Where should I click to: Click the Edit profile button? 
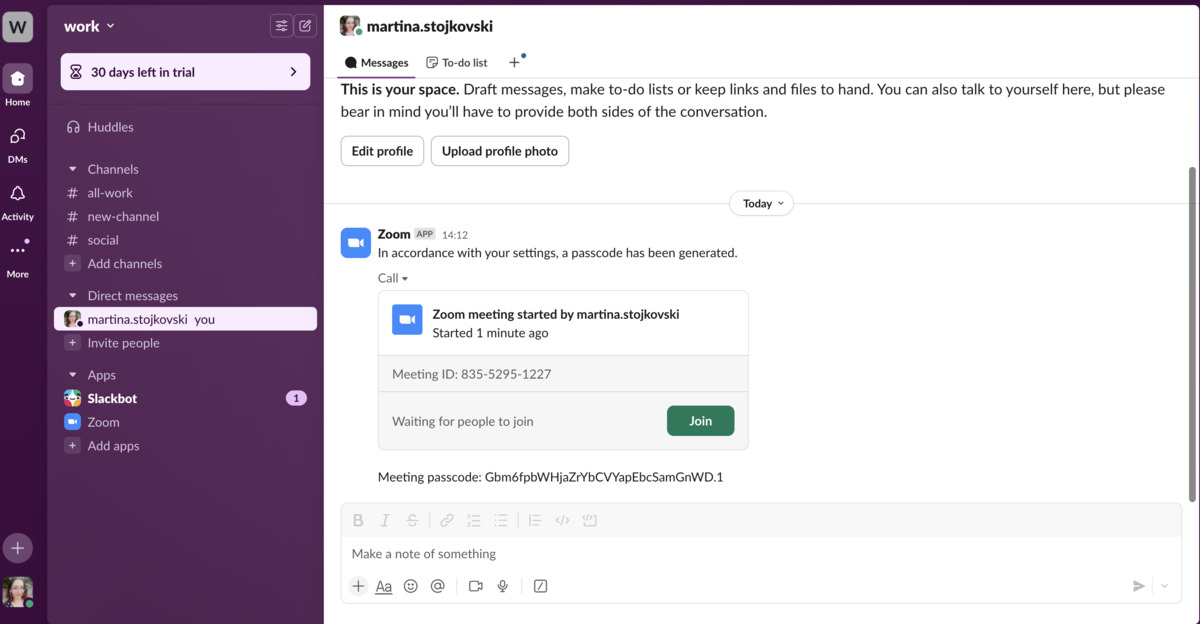(382, 151)
